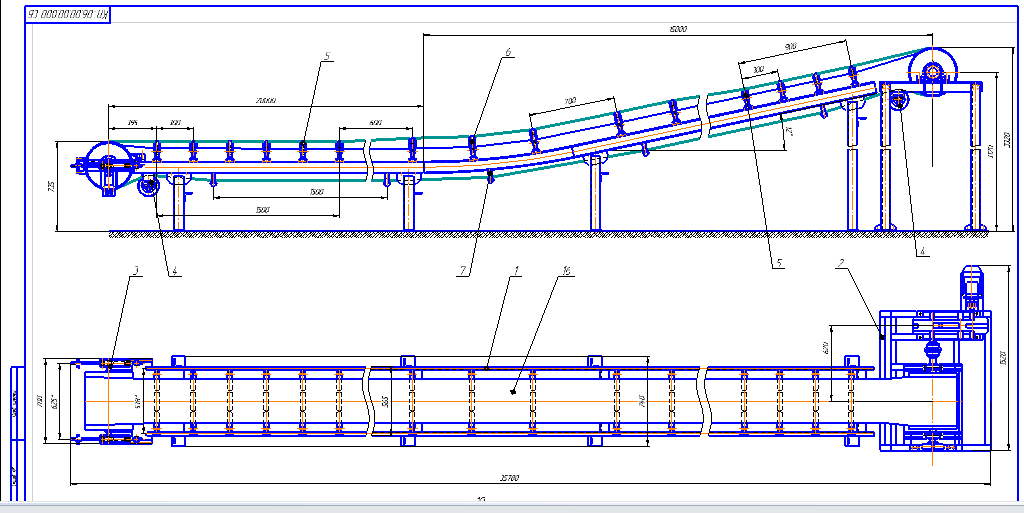Select the 735 height dimension beside the tail drum
The height and width of the screenshot is (513, 1024).
click(x=52, y=185)
